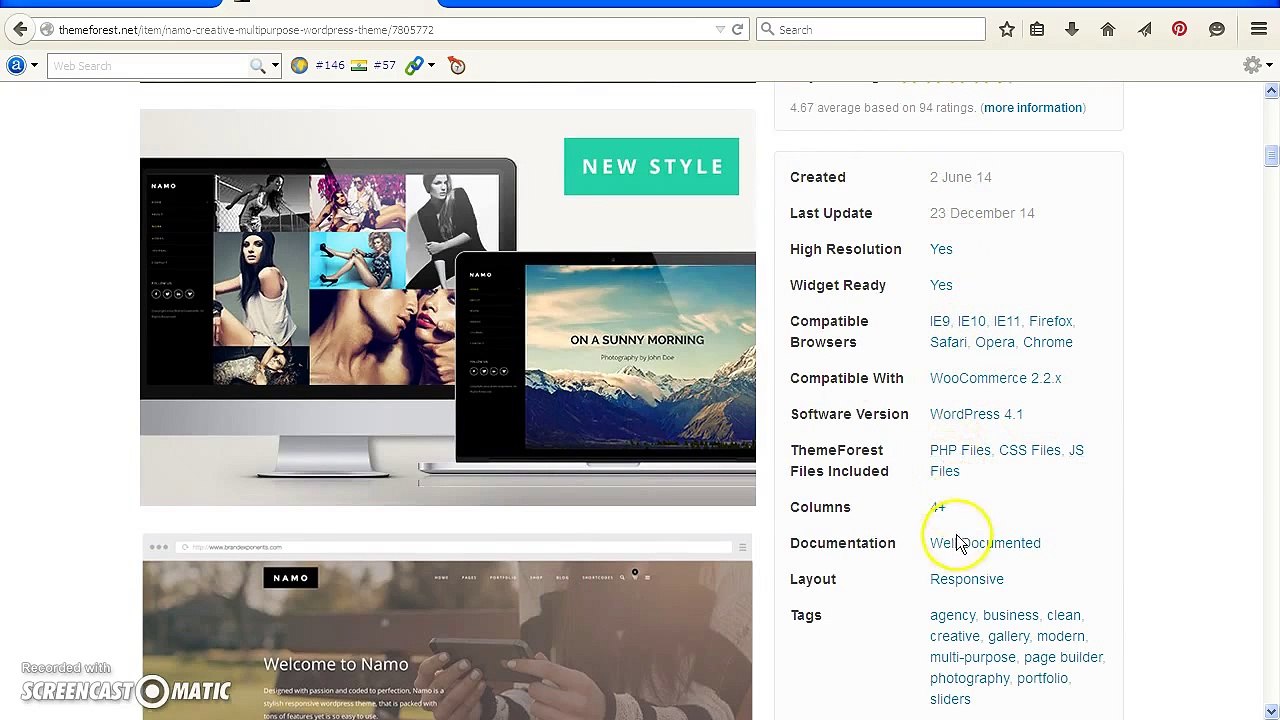Click the themeforest.net address bar URL
The height and width of the screenshot is (720, 1280).
(246, 30)
